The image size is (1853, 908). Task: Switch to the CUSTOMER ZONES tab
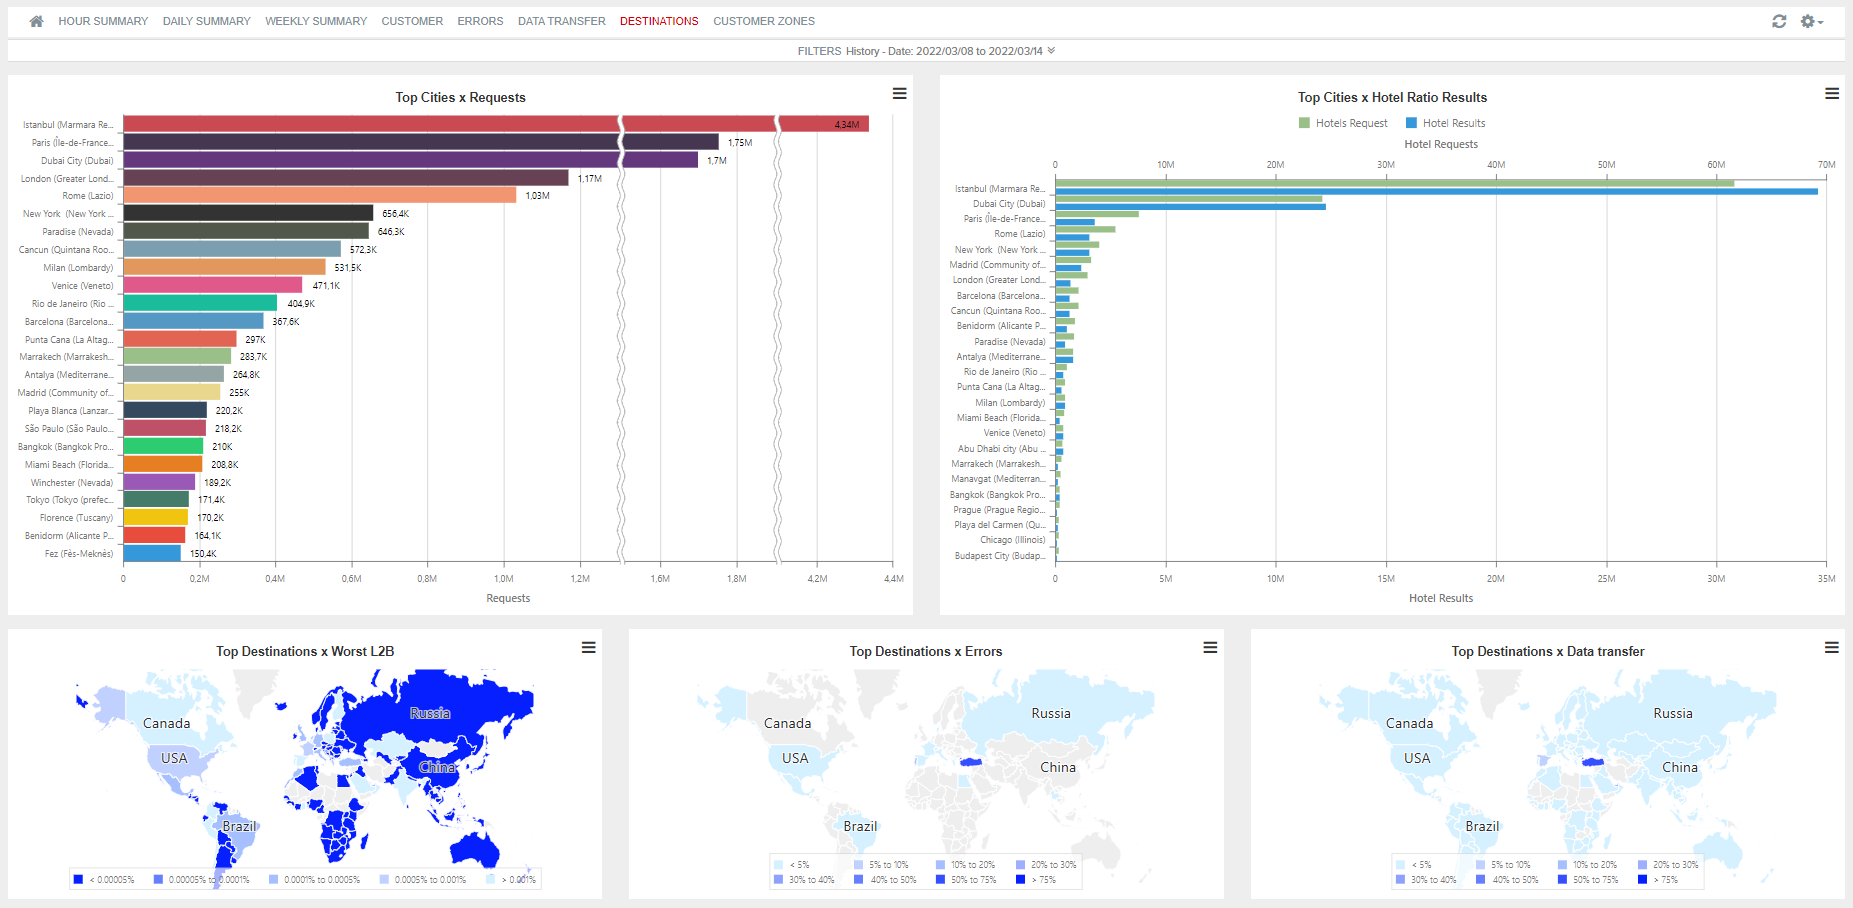click(764, 20)
